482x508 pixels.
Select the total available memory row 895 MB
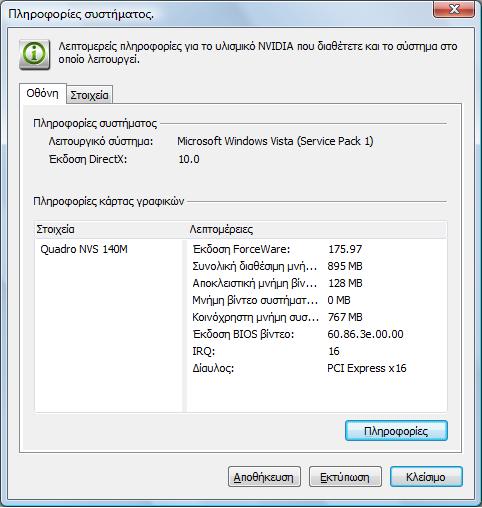(316, 266)
